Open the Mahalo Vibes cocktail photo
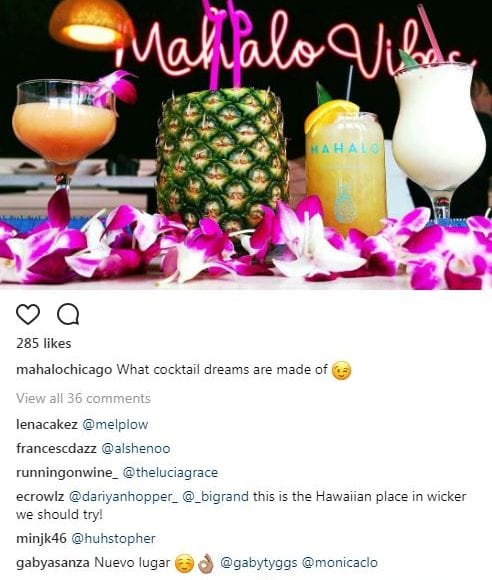 246,145
